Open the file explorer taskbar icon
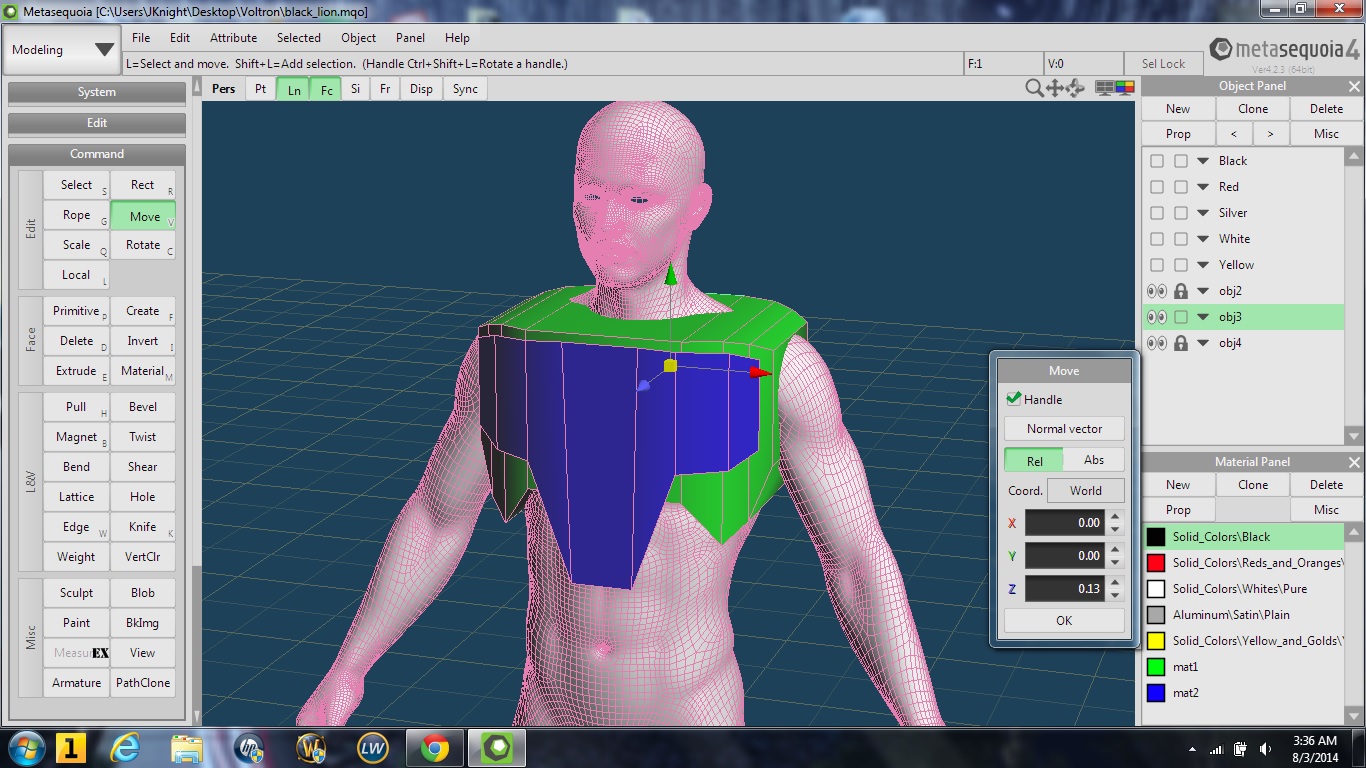The width and height of the screenshot is (1366, 768). (x=187, y=748)
